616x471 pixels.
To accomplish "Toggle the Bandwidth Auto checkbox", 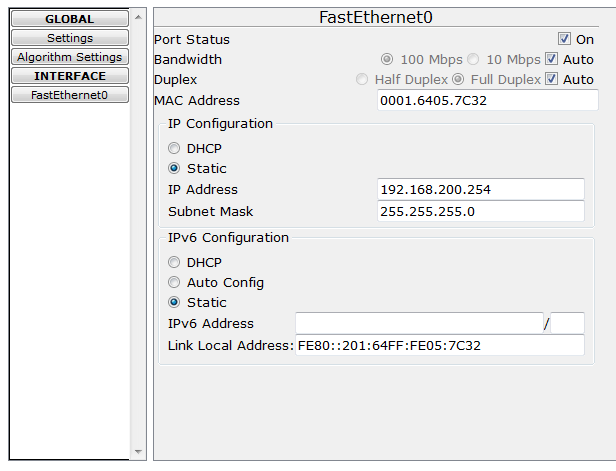I will 551,59.
